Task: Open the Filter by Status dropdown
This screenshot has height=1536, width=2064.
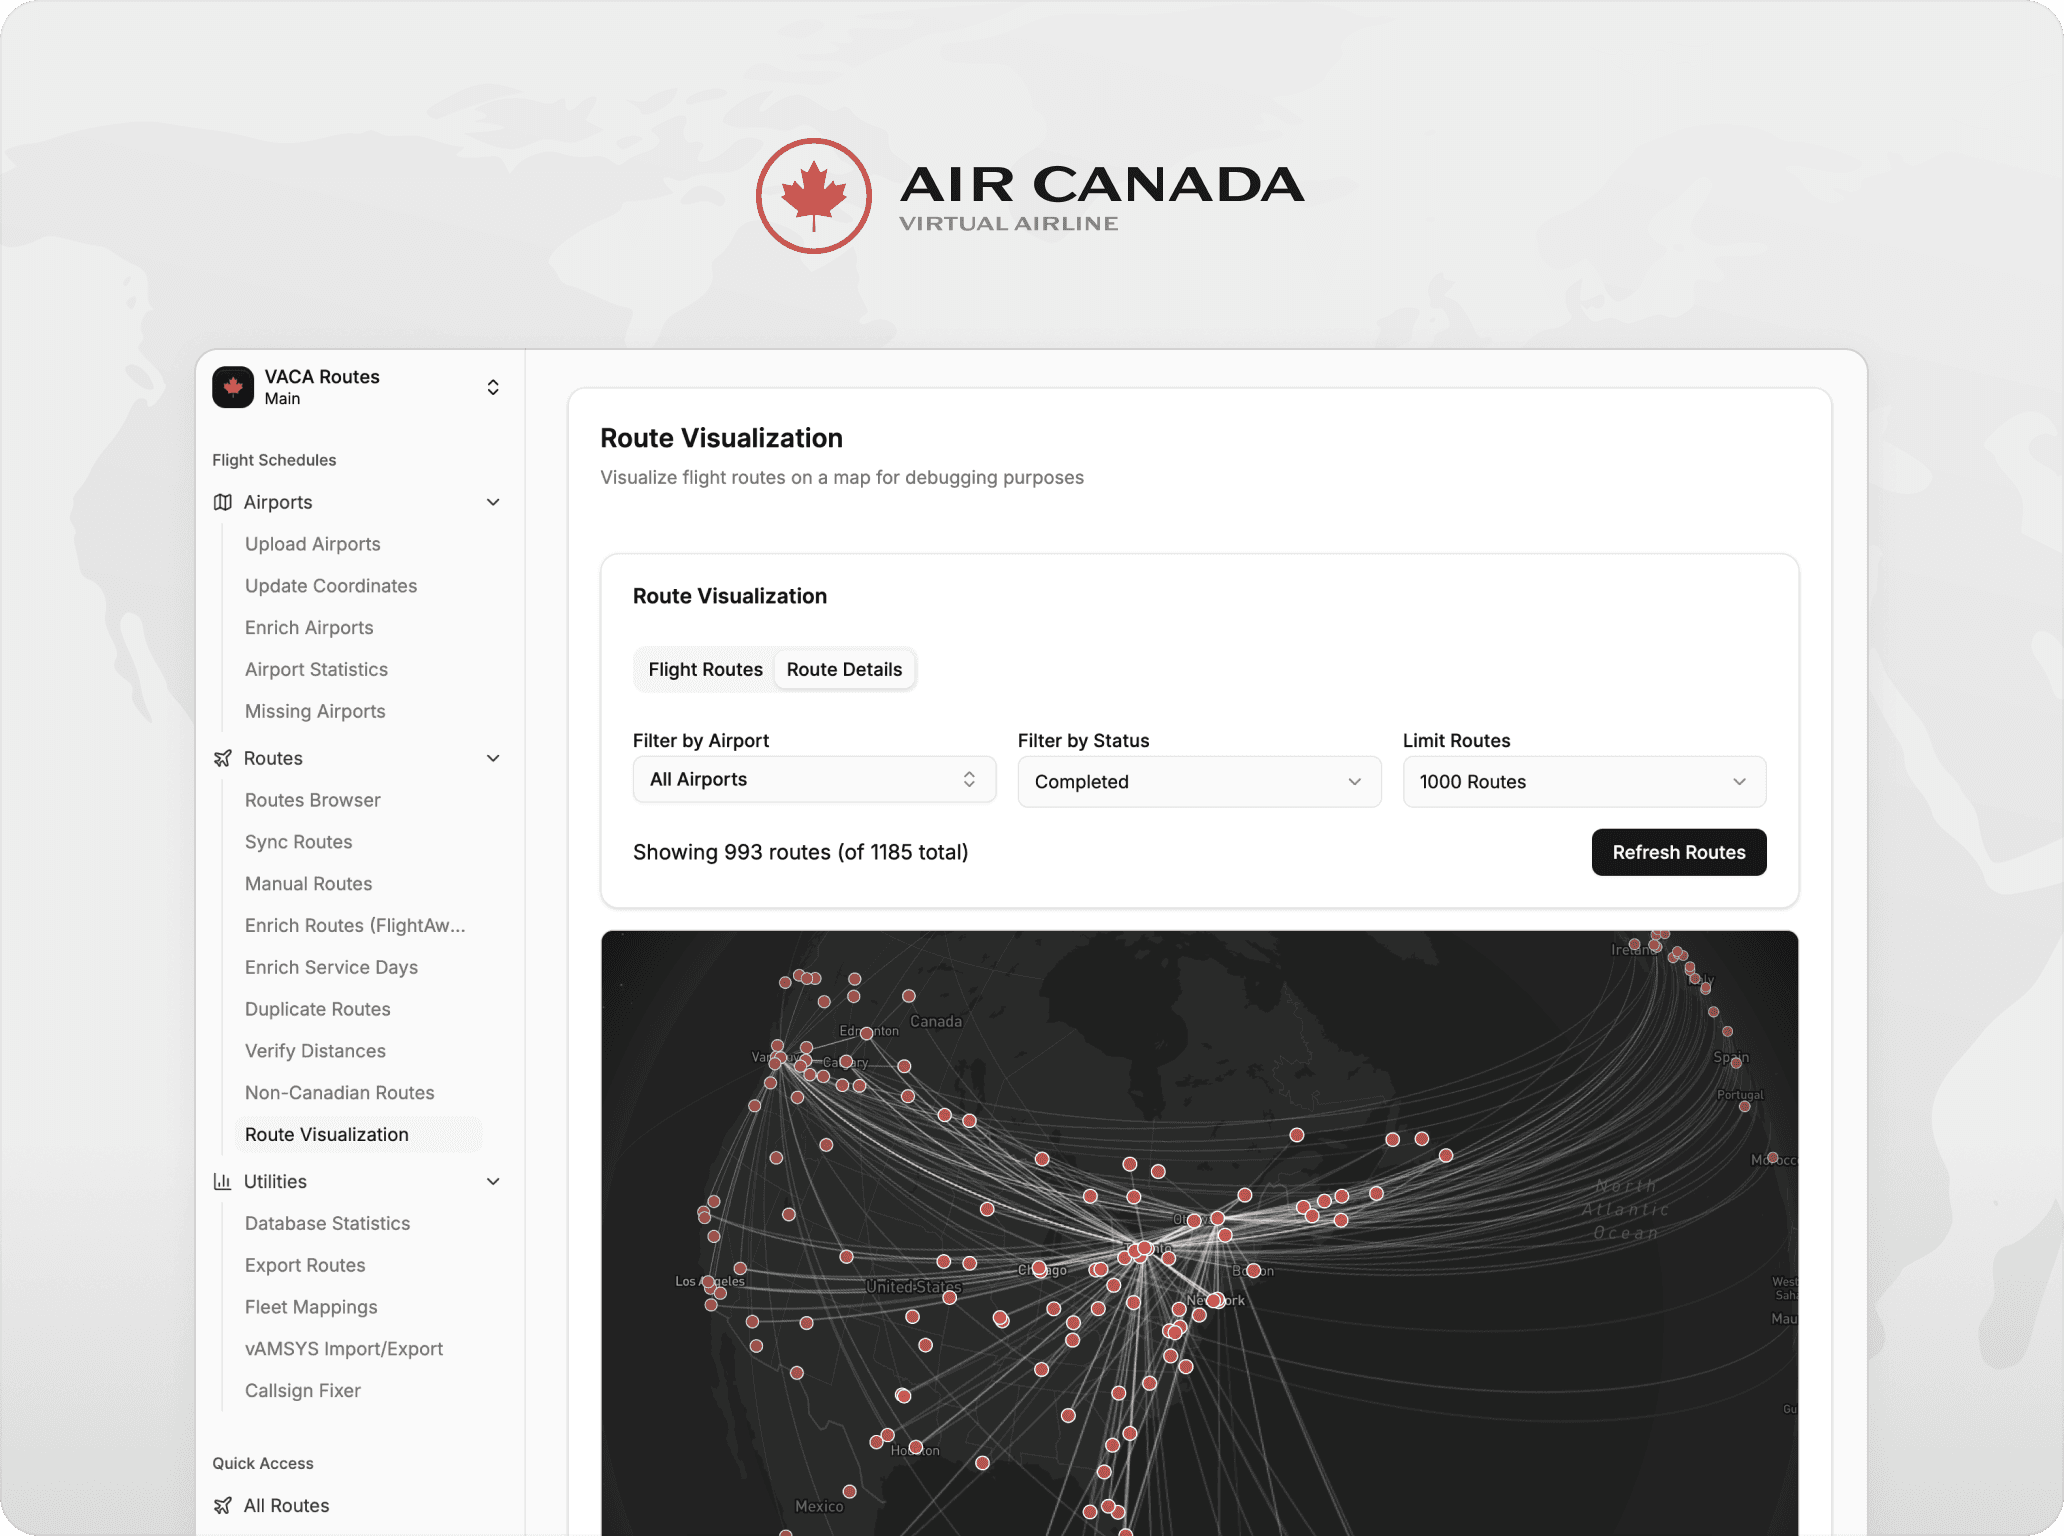Action: 1200,782
